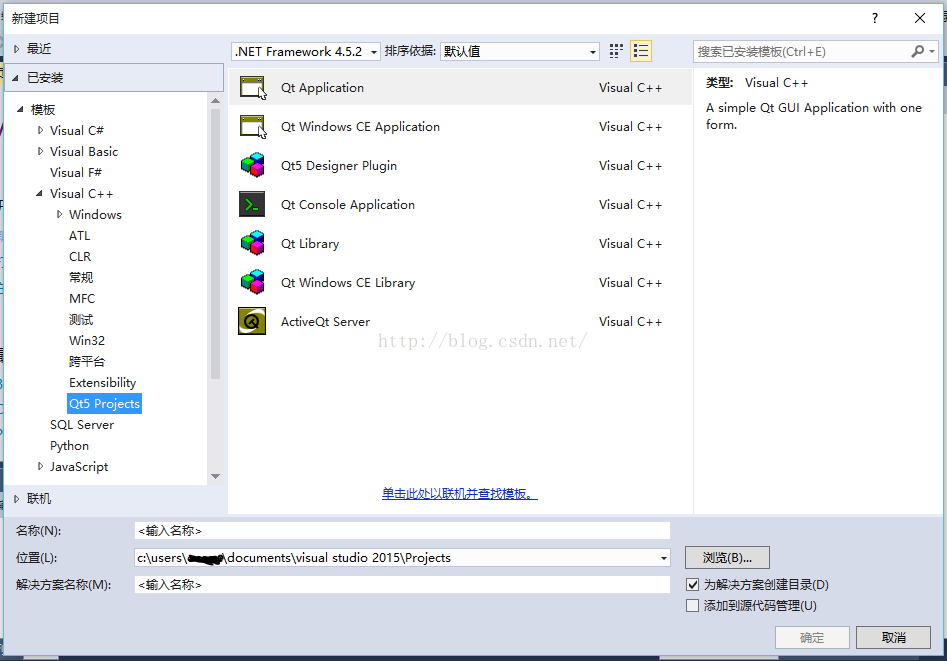Select ATL template category

point(80,236)
